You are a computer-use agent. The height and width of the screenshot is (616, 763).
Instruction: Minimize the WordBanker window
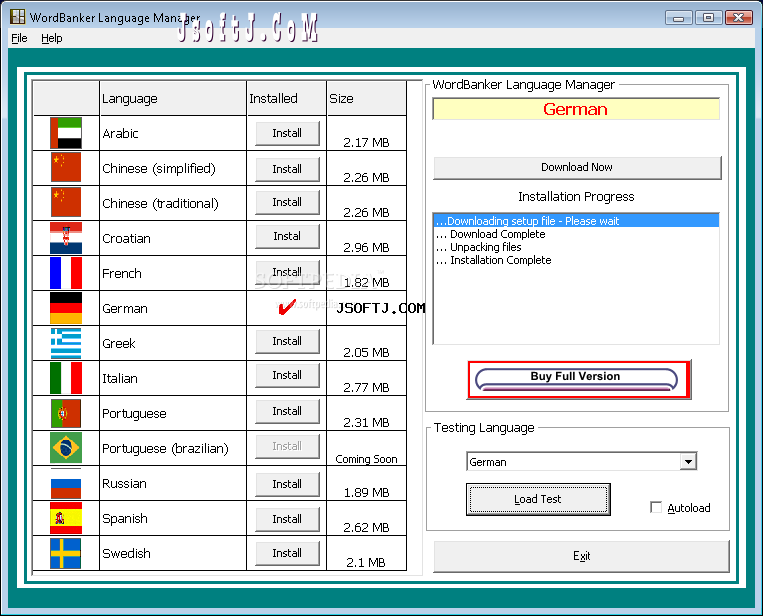tap(679, 18)
